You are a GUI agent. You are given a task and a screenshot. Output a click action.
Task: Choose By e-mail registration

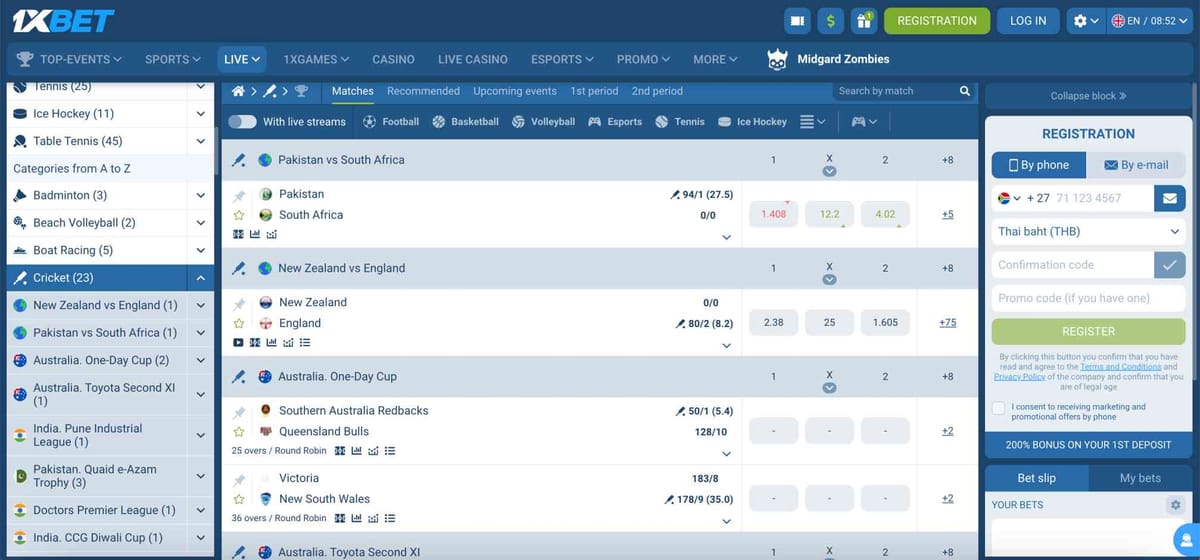coord(1136,165)
